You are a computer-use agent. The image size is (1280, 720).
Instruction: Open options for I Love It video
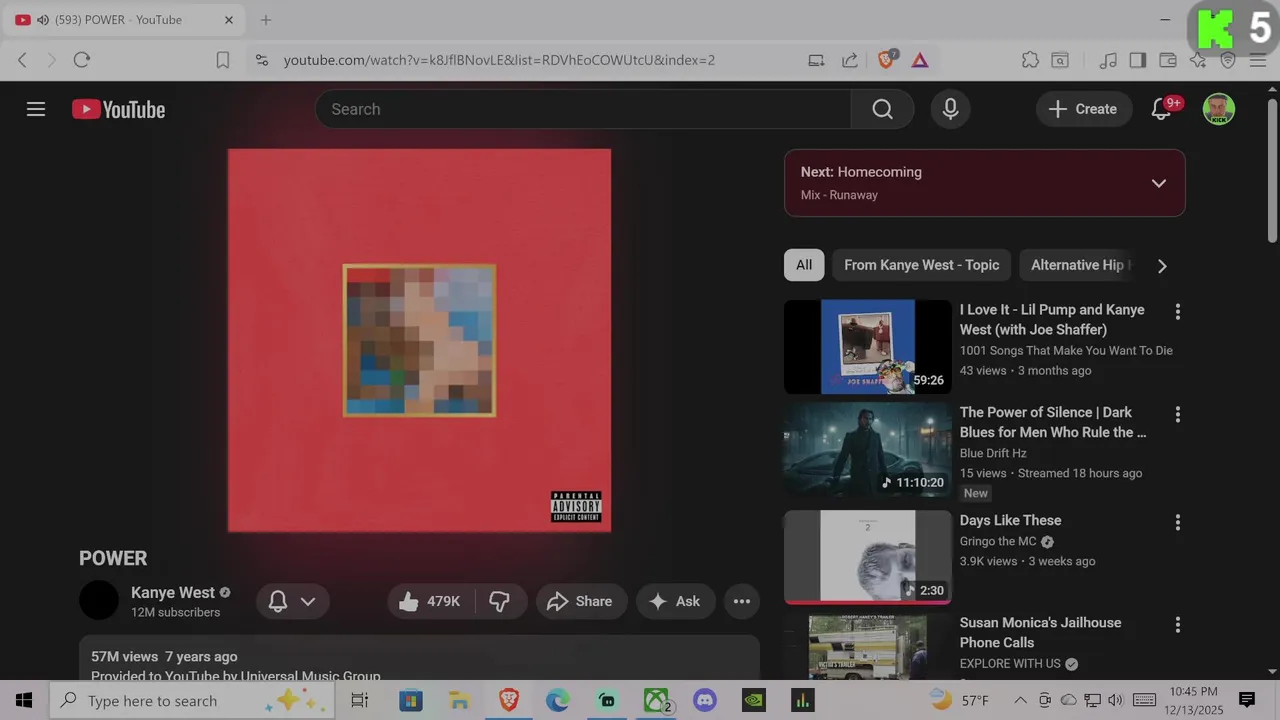[1177, 311]
